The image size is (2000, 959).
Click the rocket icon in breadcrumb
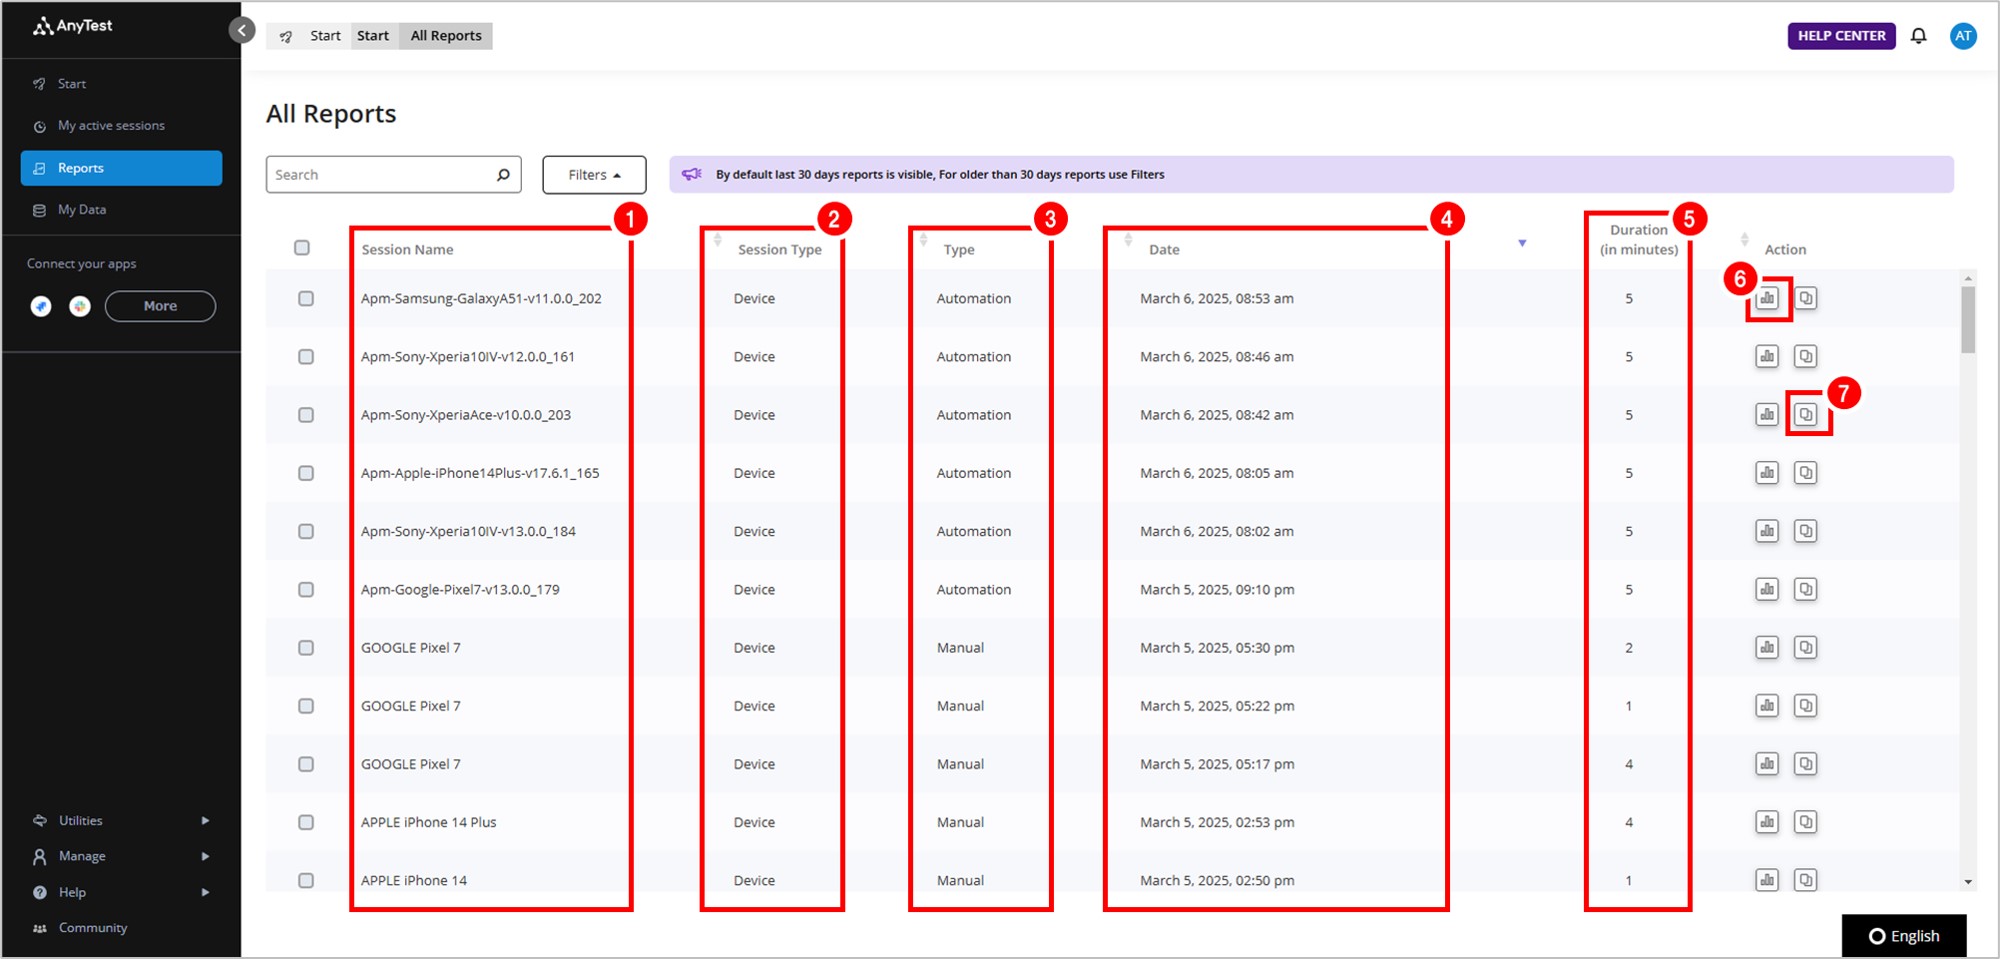(x=286, y=36)
